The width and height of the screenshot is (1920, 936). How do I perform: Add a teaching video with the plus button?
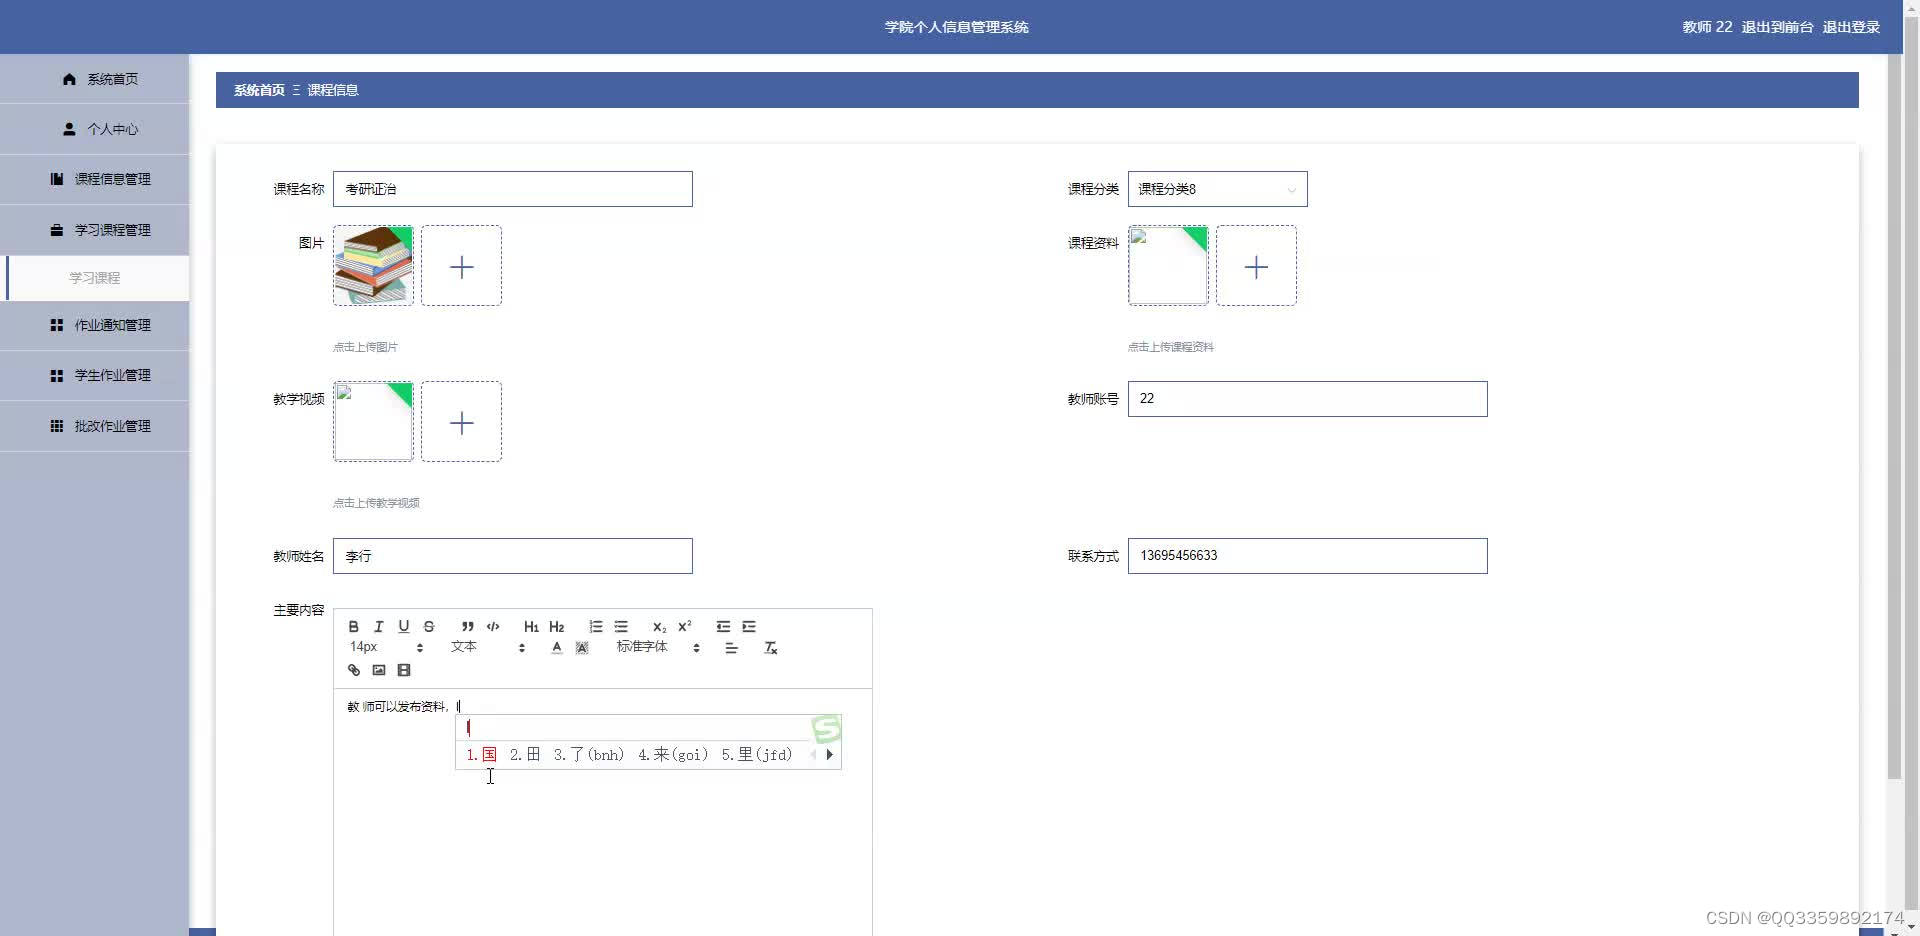[x=461, y=421]
